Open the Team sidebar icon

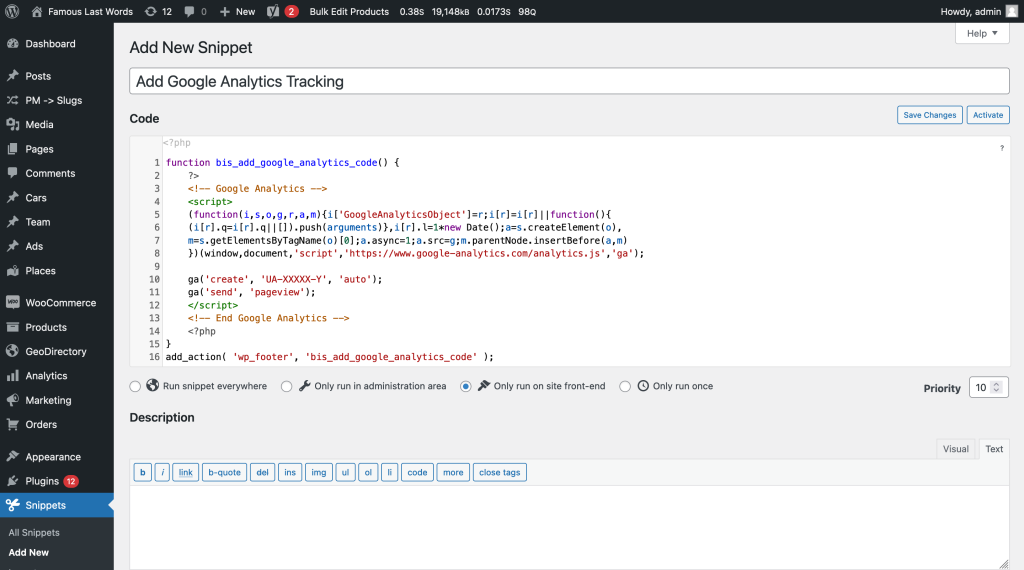click(12, 221)
